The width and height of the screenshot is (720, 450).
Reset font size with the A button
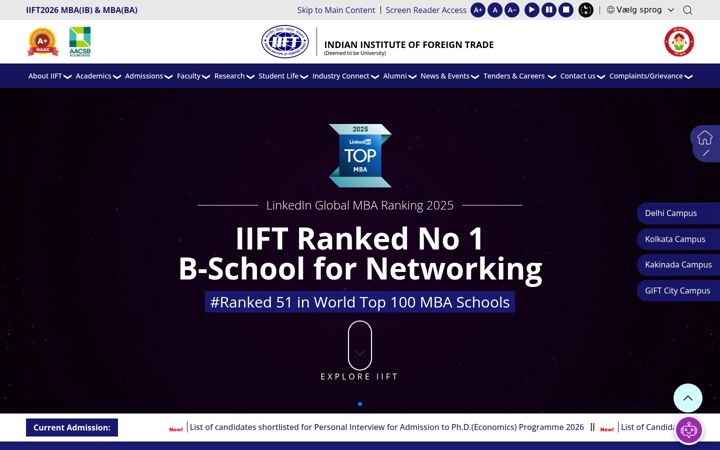[x=495, y=10]
